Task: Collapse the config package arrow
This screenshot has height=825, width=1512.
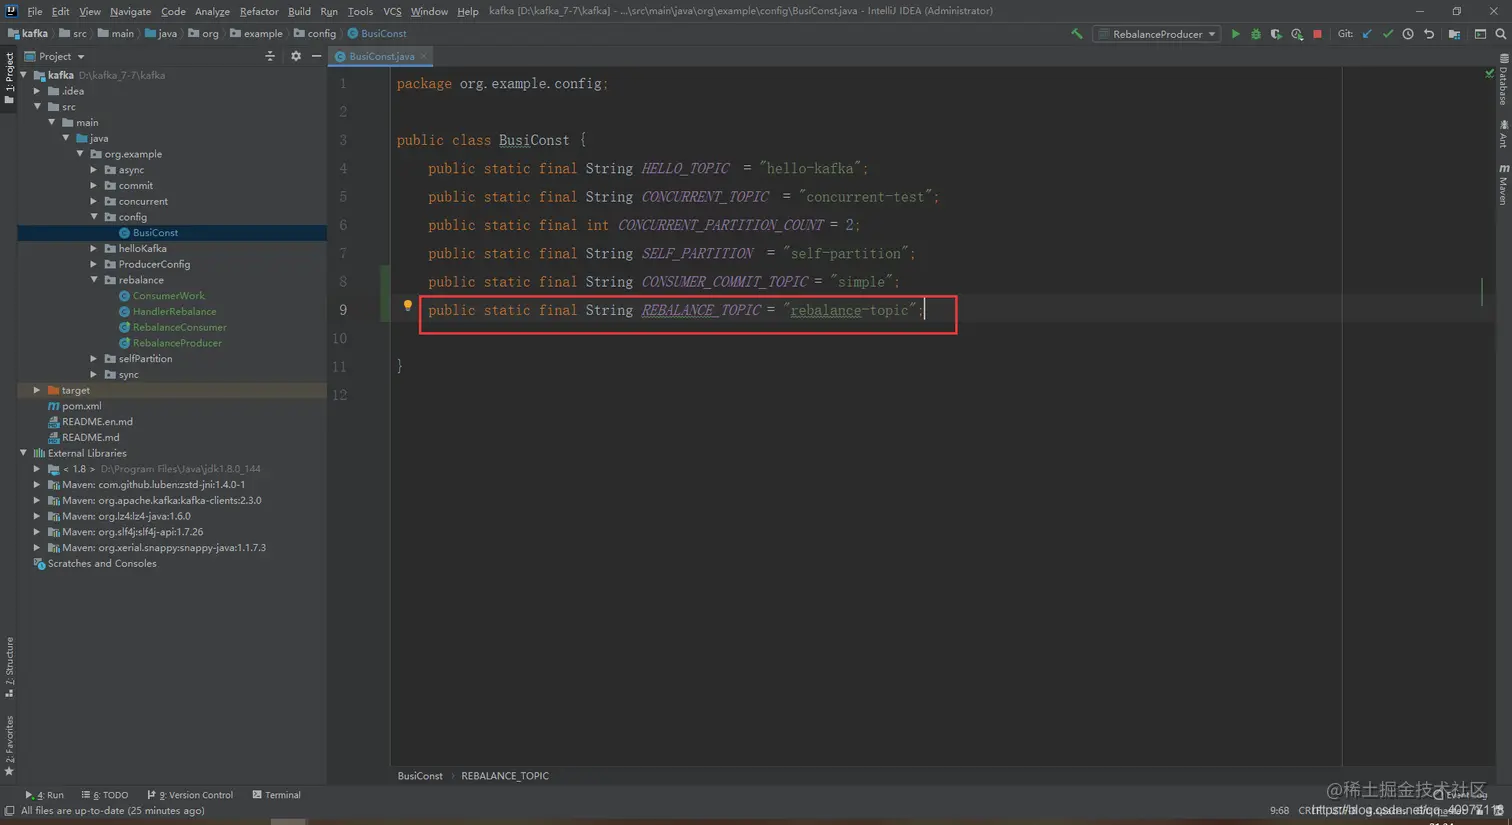Action: [x=94, y=217]
